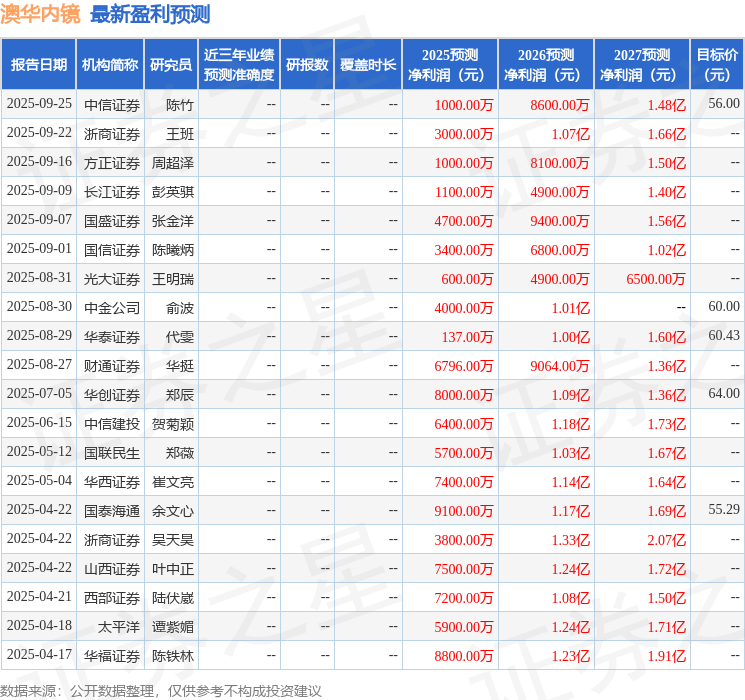The width and height of the screenshot is (745, 700).
Task: Click 国泰海通 institution cell
Action: click(112, 511)
